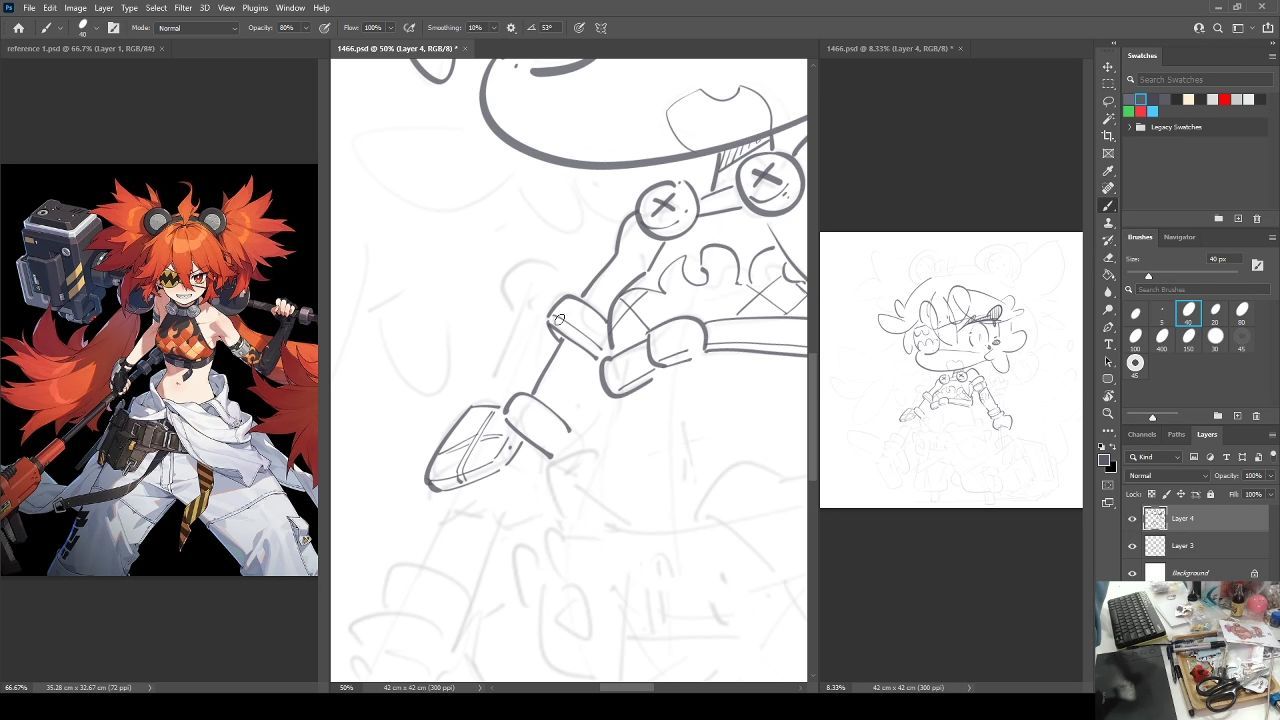Select the Zoom tool
The image size is (1280, 720).
pos(1108,413)
